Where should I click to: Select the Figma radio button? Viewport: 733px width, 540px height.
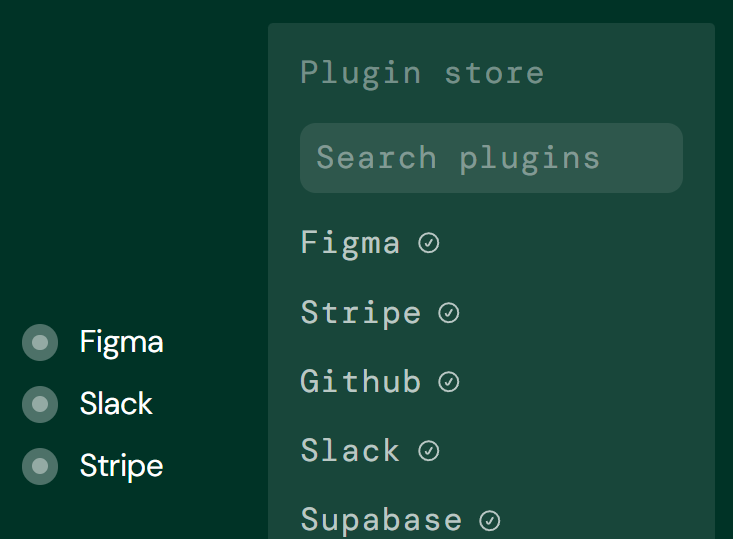(x=40, y=343)
